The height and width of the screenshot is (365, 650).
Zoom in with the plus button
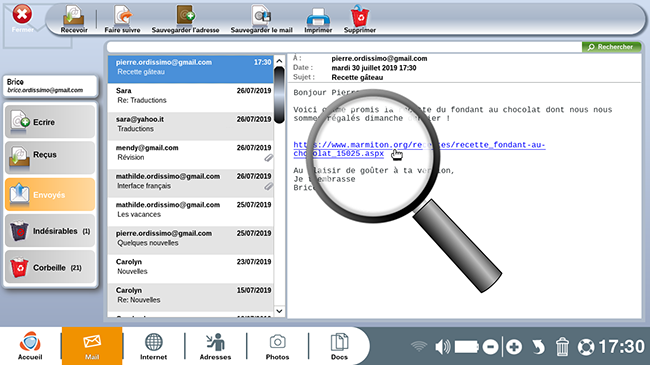[x=514, y=347]
